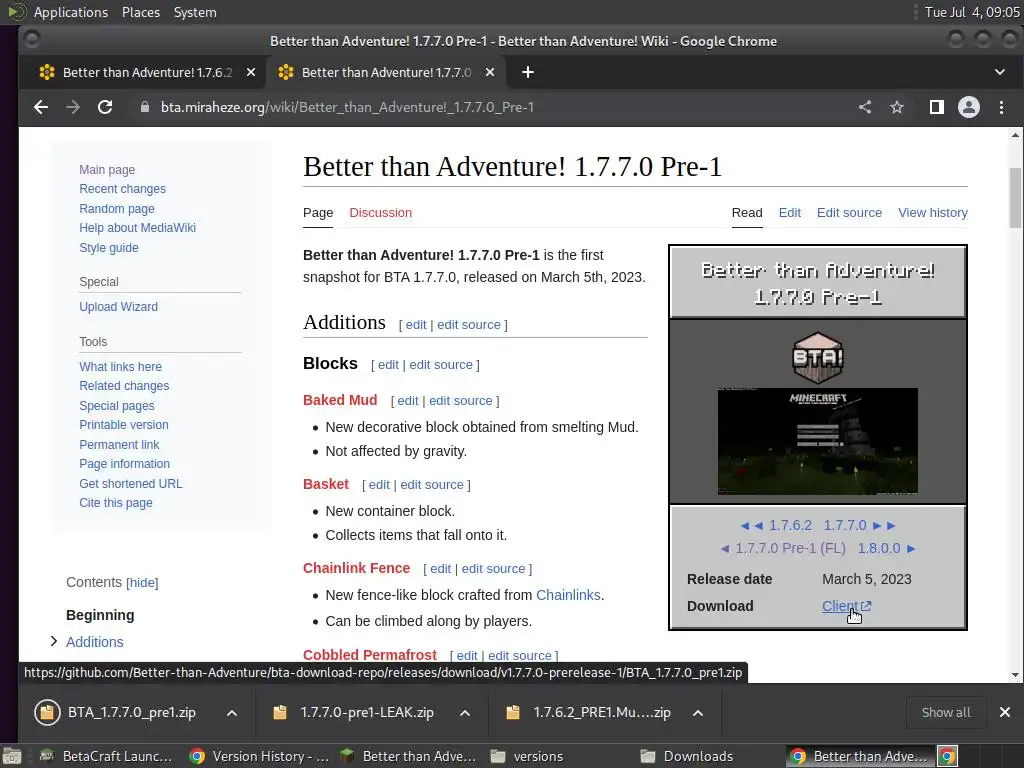Open the Chainlinks item link
Image resolution: width=1024 pixels, height=768 pixels.
click(x=568, y=596)
